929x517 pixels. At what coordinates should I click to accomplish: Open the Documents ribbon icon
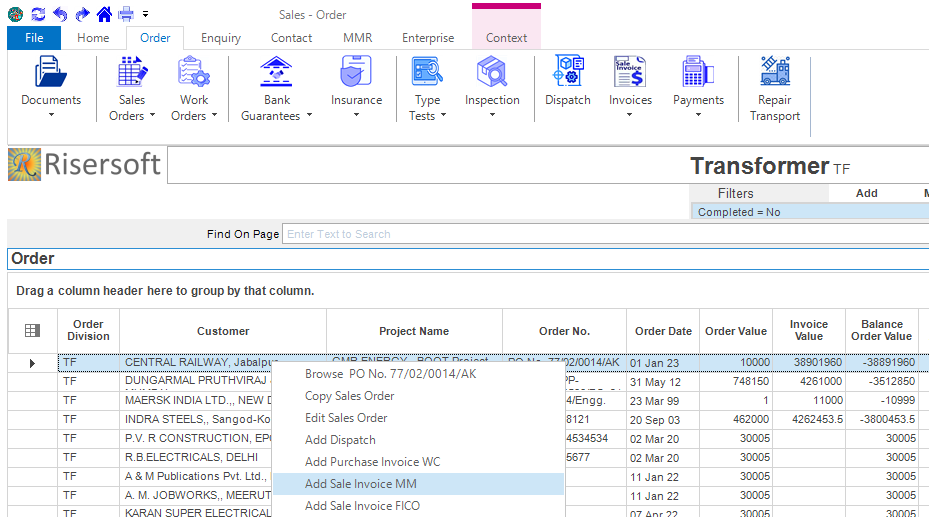click(x=51, y=73)
